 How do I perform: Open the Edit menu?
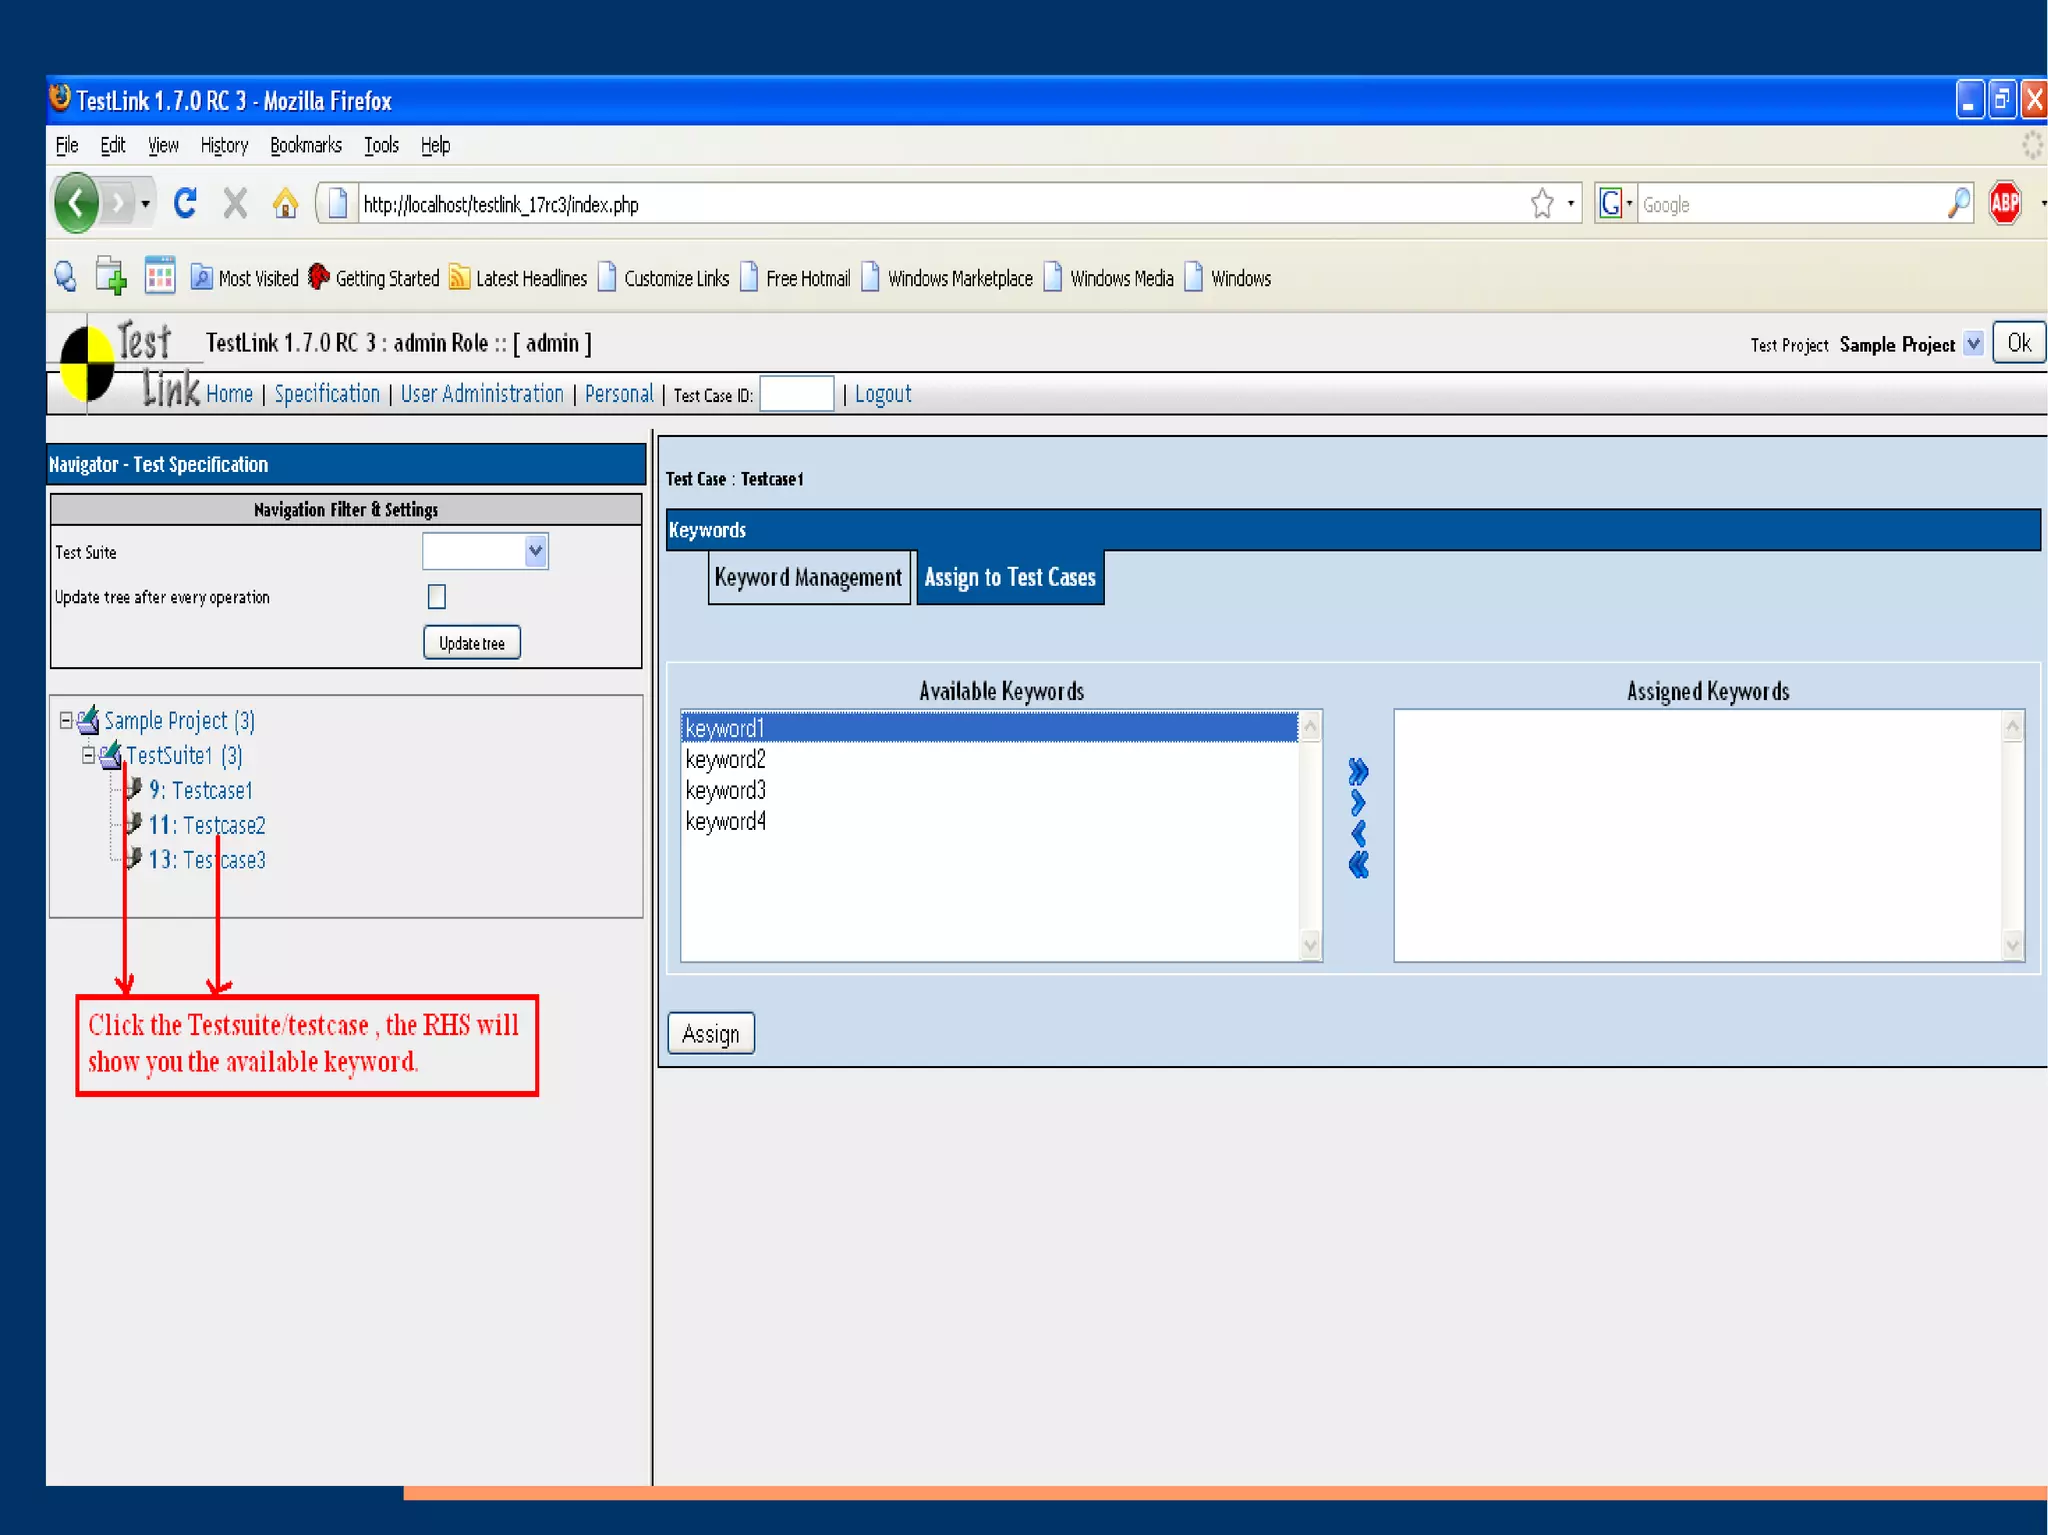coord(113,146)
